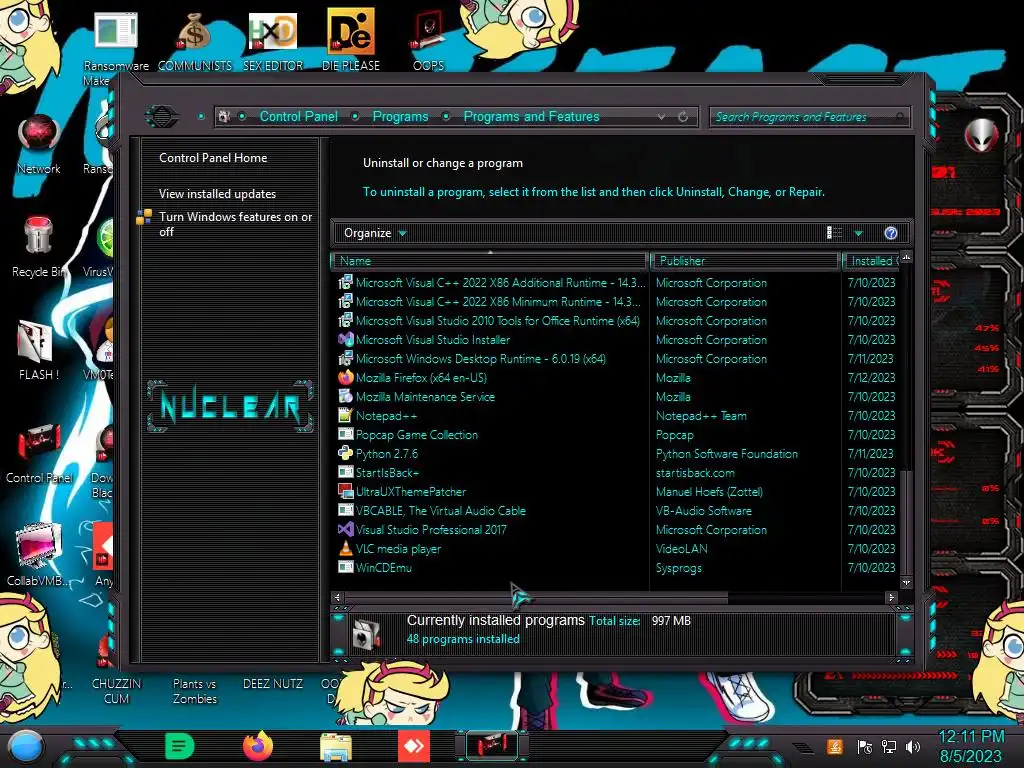The width and height of the screenshot is (1024, 768).
Task: Click the horizontal scrollbar right arrow
Action: 891,597
